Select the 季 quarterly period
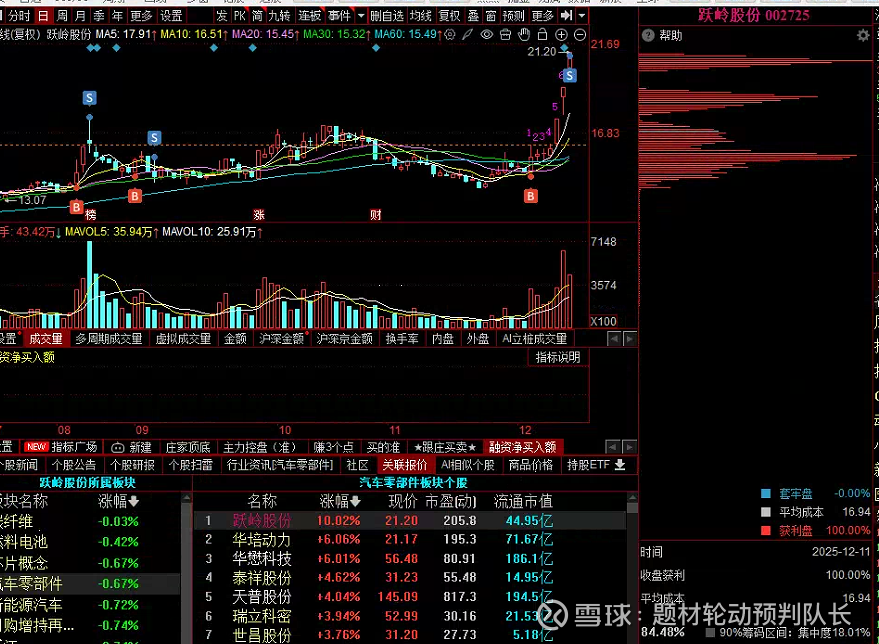 pyautogui.click(x=99, y=16)
